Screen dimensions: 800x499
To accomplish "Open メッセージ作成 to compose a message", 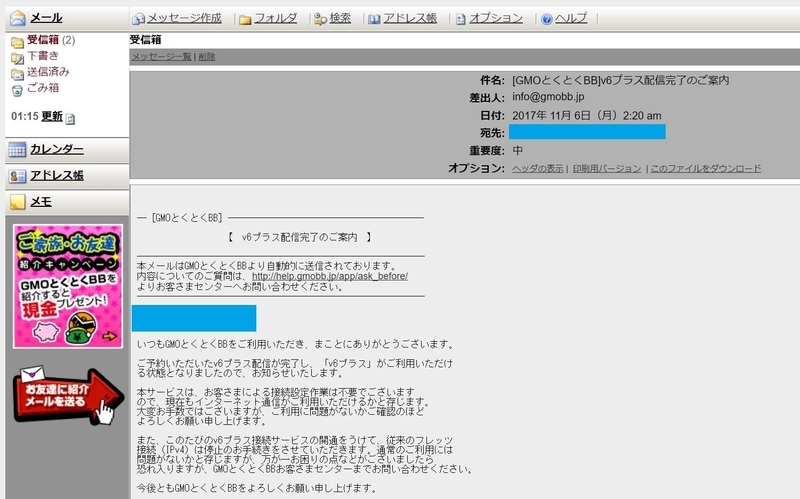I will [184, 18].
